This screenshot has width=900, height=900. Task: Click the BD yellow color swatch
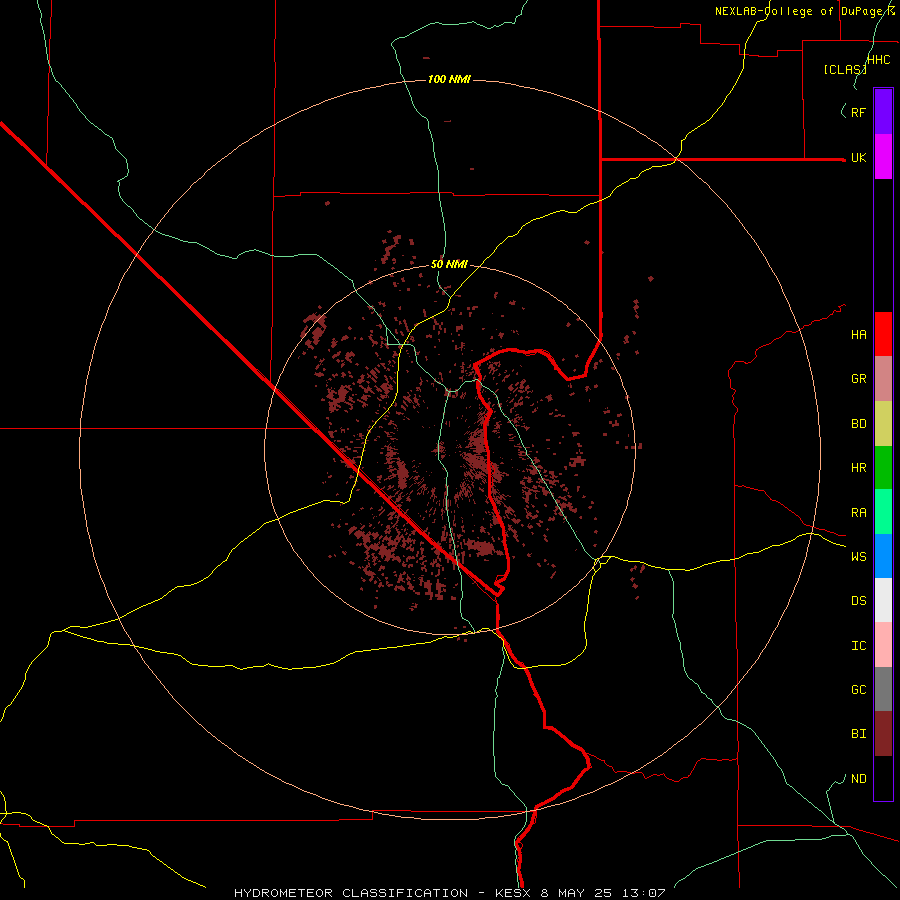[x=883, y=424]
